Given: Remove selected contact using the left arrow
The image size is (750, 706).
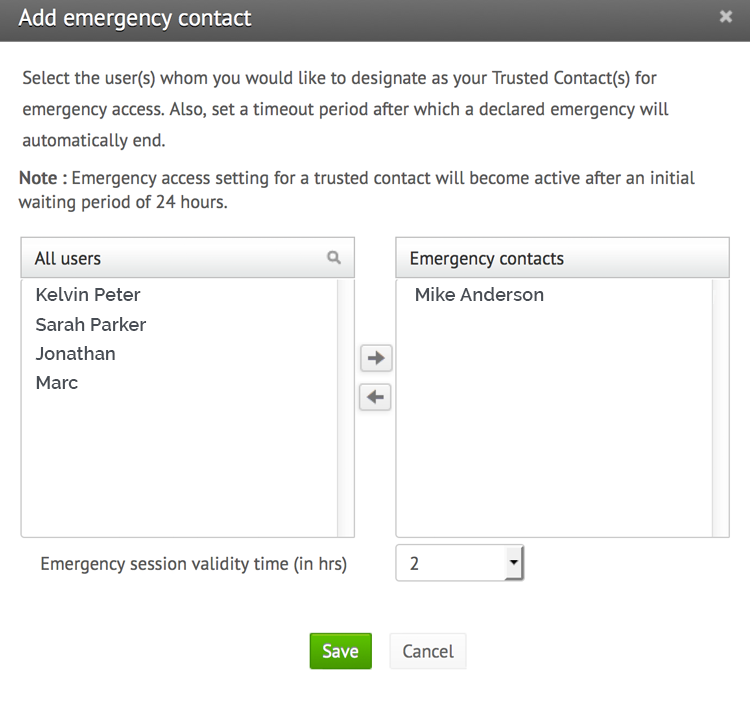Looking at the screenshot, I should [375, 397].
